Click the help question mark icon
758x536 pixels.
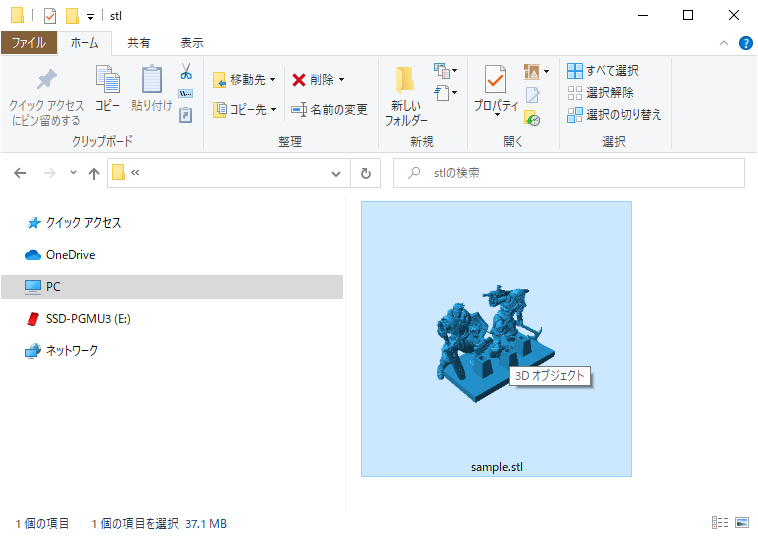point(746,43)
